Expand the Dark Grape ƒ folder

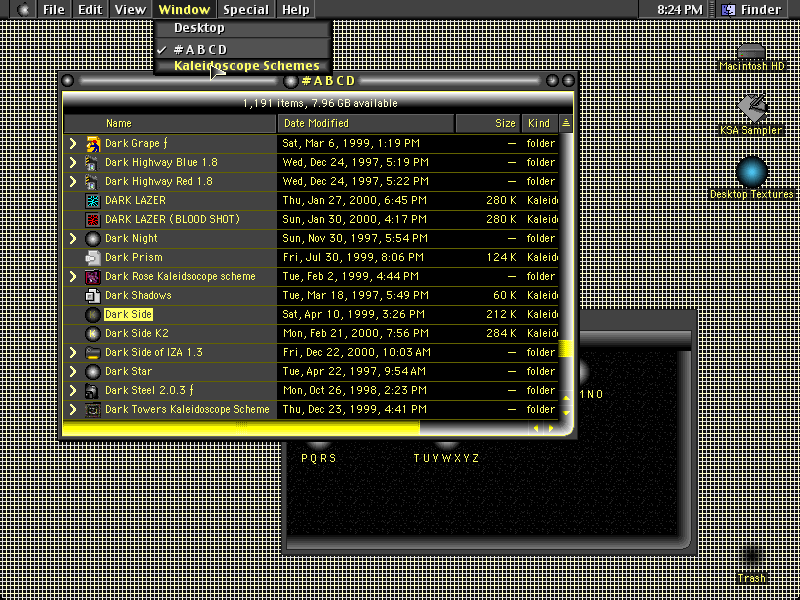click(x=72, y=144)
